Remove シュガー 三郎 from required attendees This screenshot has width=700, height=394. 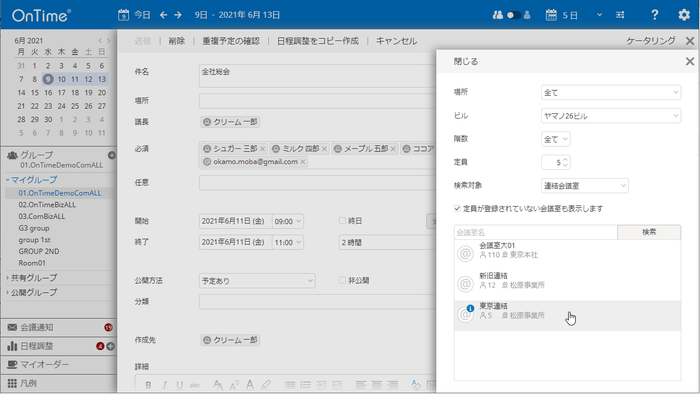[x=262, y=149]
